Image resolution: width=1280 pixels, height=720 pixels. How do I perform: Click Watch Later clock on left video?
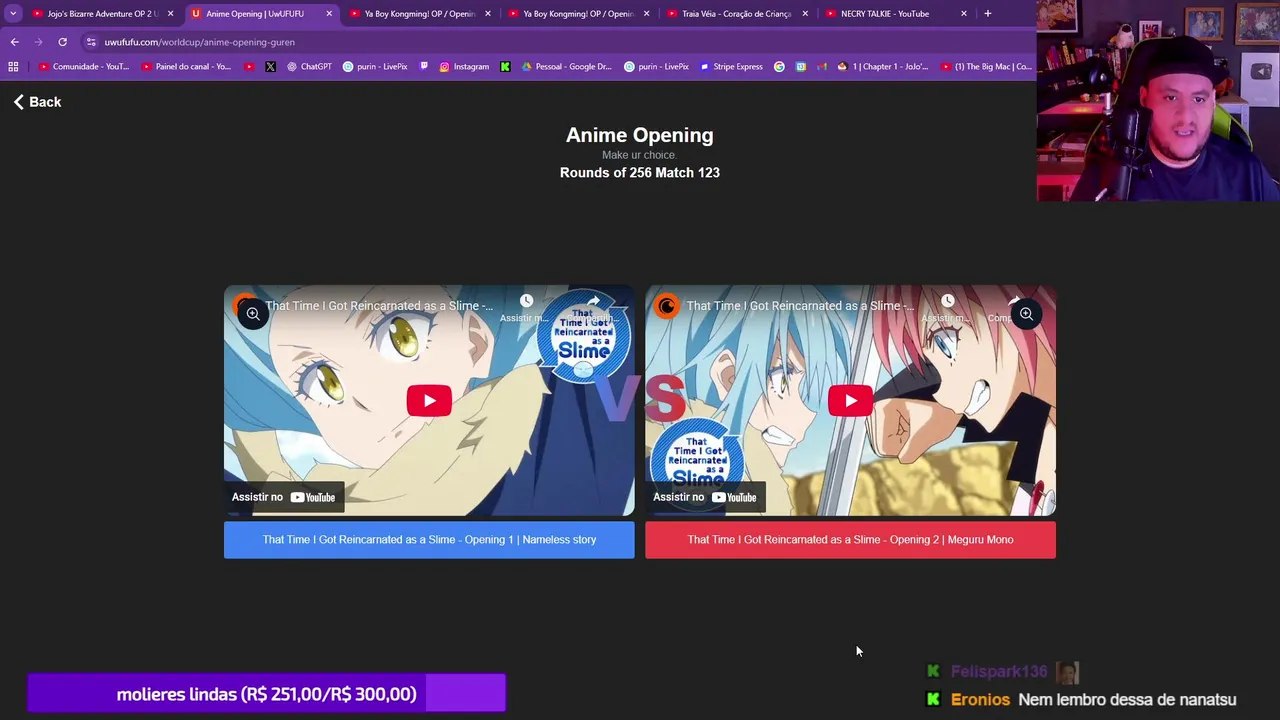click(x=526, y=301)
